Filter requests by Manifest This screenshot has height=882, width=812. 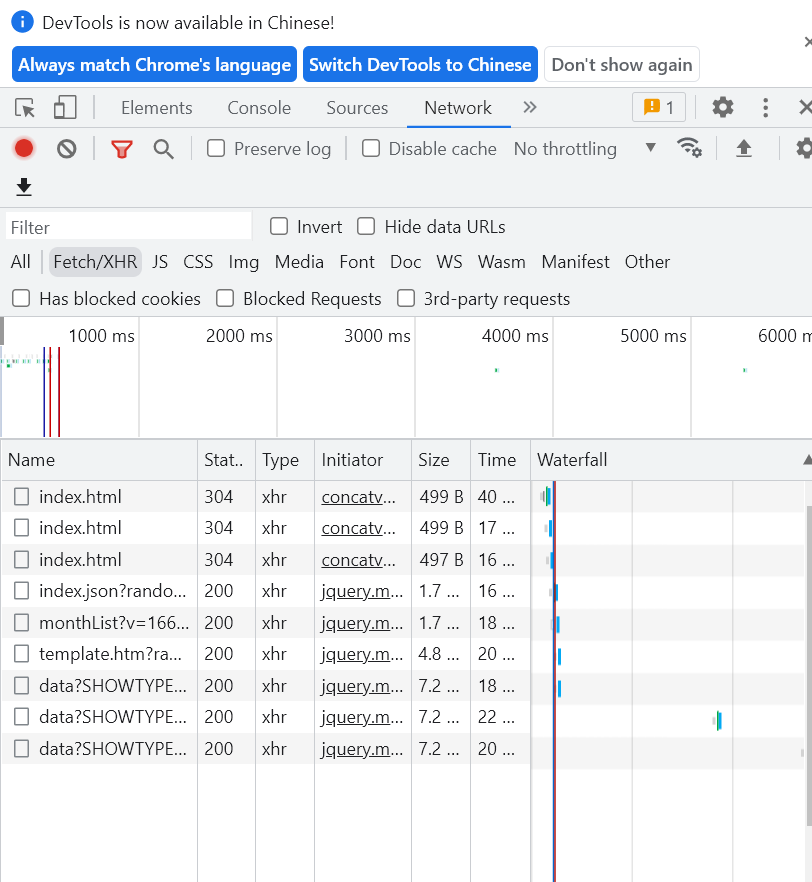click(575, 262)
